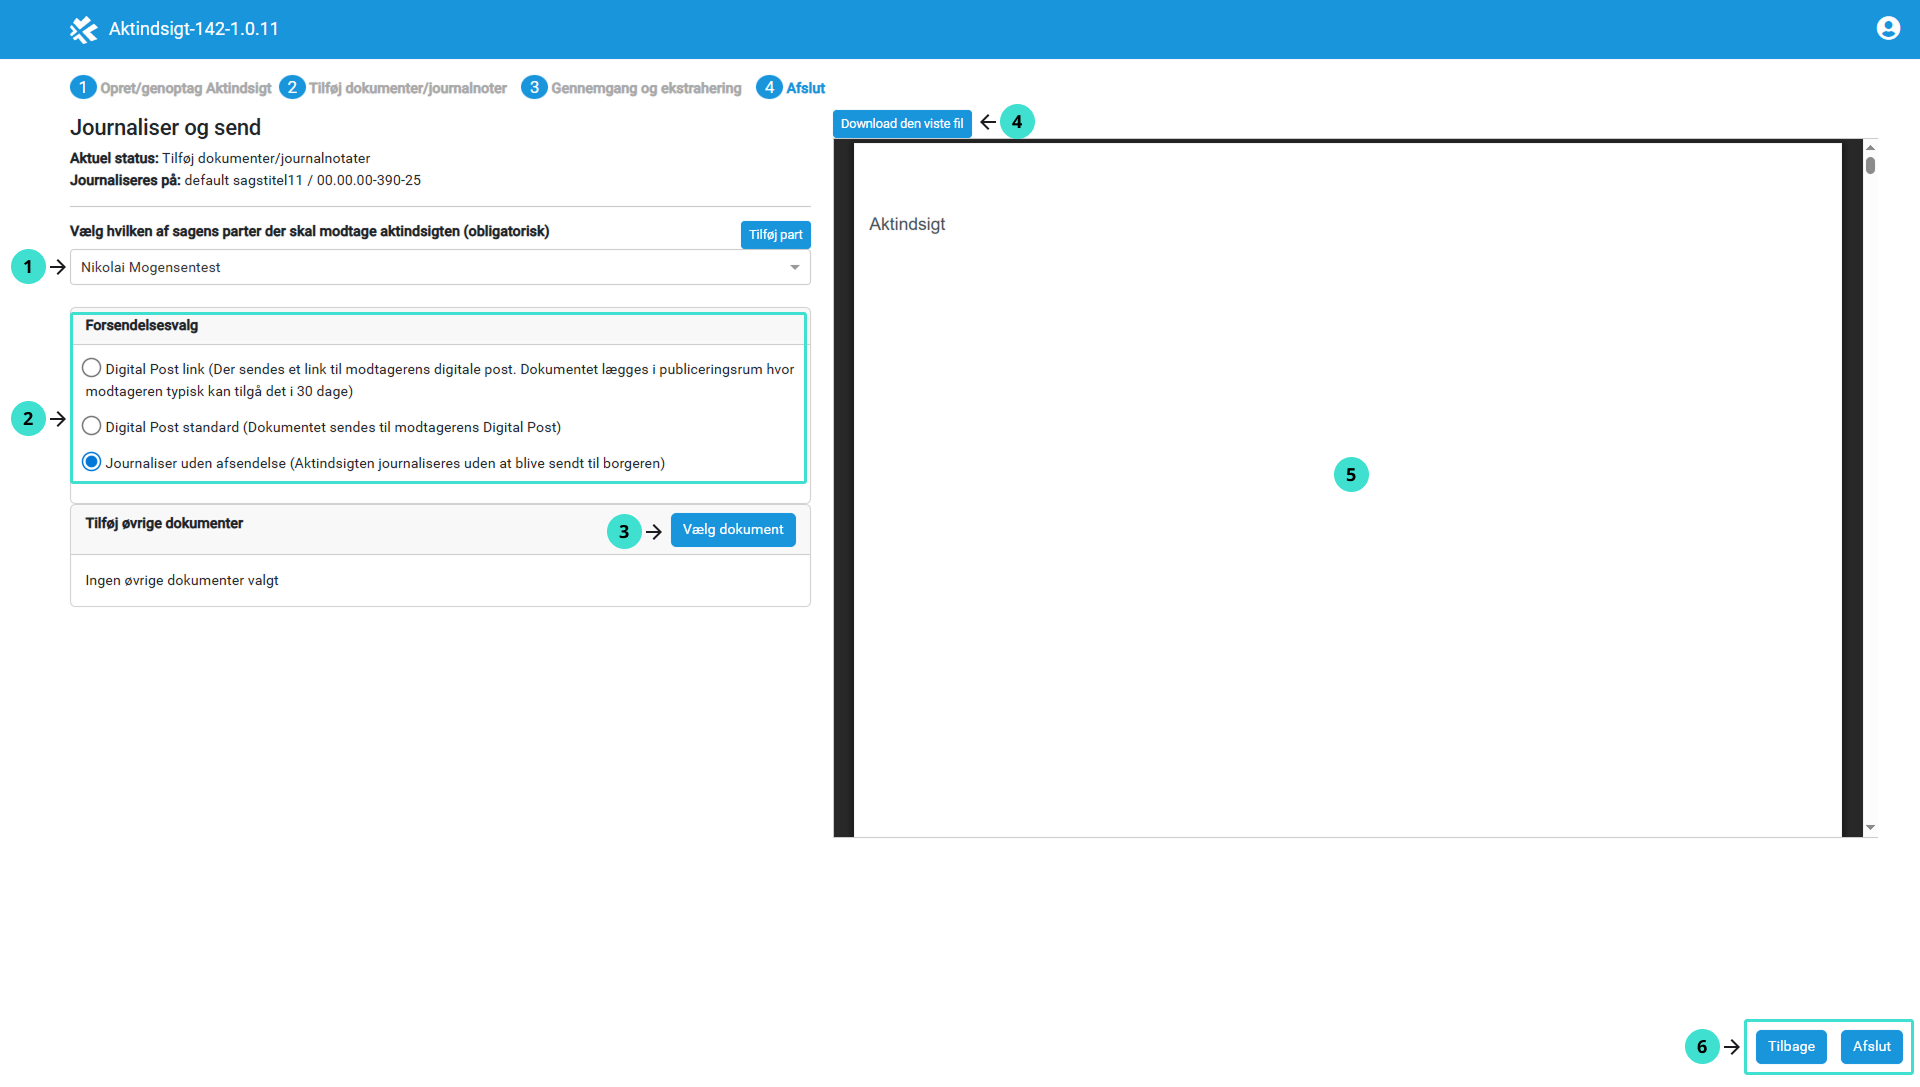
Task: Go to Gennemgang og ekstrahering step
Action: pyautogui.click(x=646, y=88)
